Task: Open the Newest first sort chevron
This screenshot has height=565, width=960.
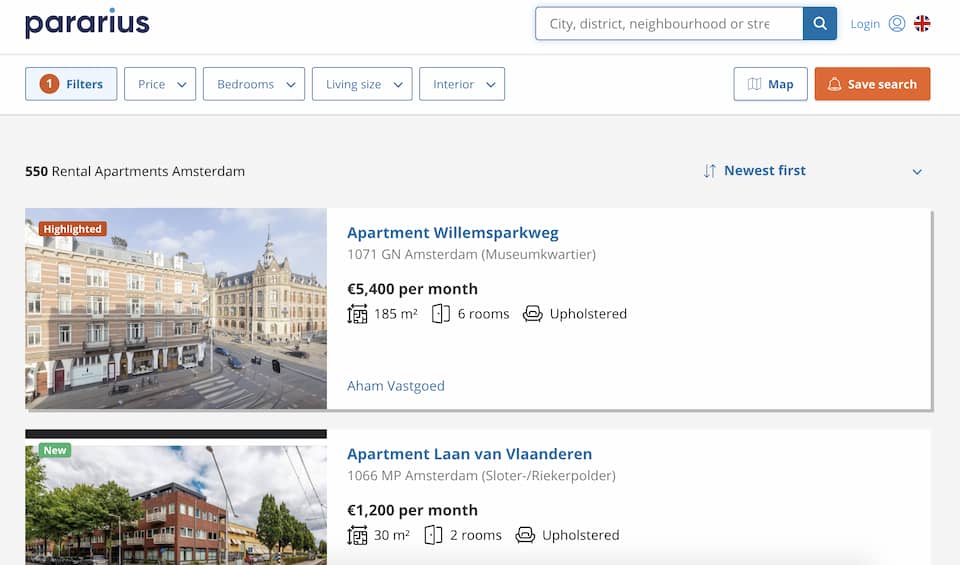Action: point(917,172)
